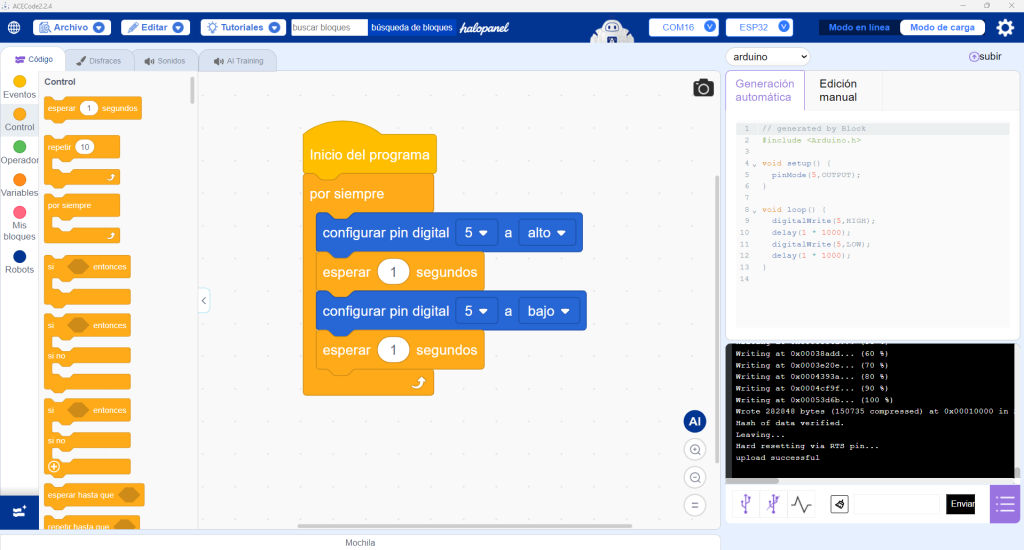Zoom in the block workspace
The image size is (1024, 550).
click(695, 449)
